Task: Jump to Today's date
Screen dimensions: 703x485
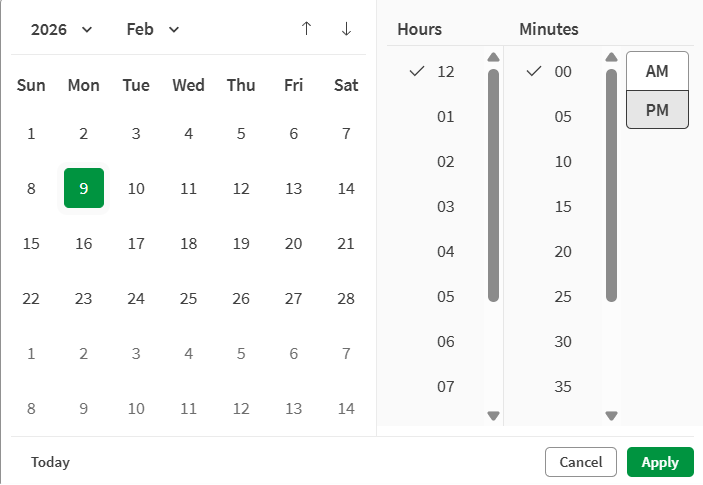Action: tap(51, 462)
